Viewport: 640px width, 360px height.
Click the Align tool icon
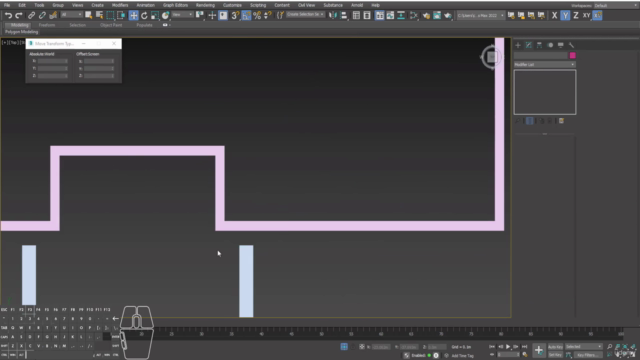pyautogui.click(x=344, y=16)
